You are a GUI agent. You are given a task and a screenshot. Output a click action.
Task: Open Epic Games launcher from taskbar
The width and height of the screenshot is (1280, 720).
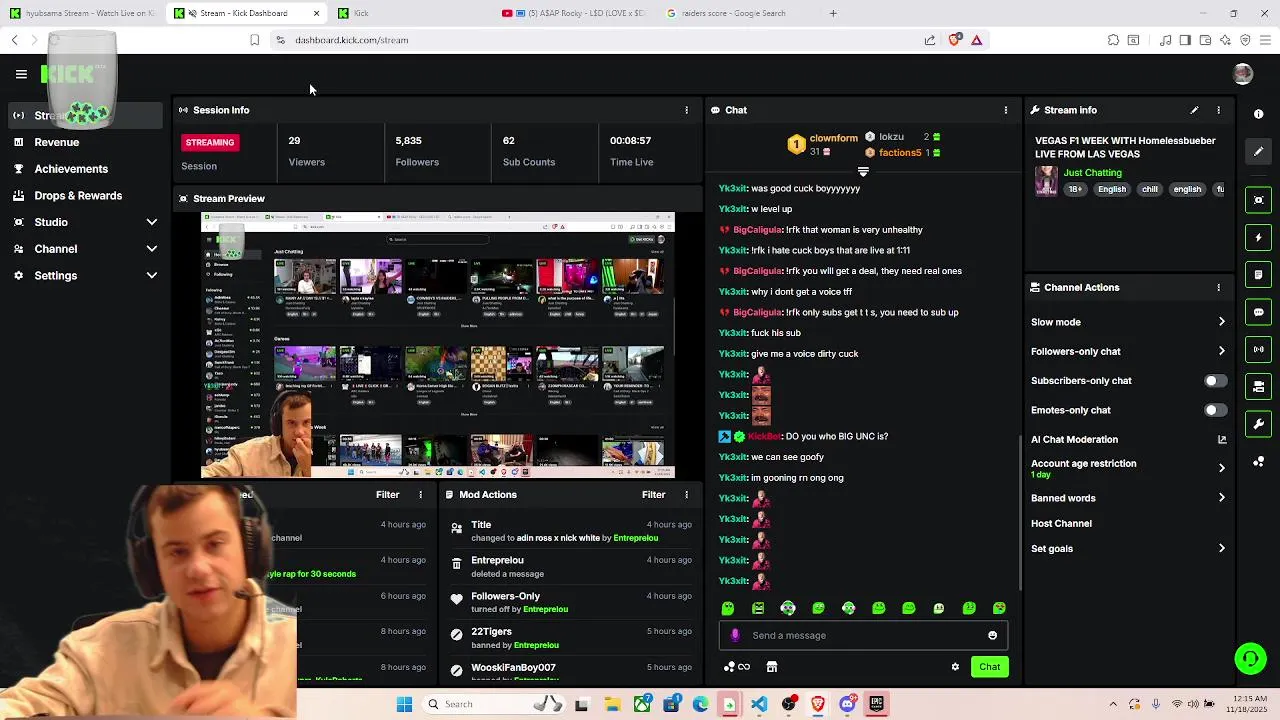[x=876, y=704]
